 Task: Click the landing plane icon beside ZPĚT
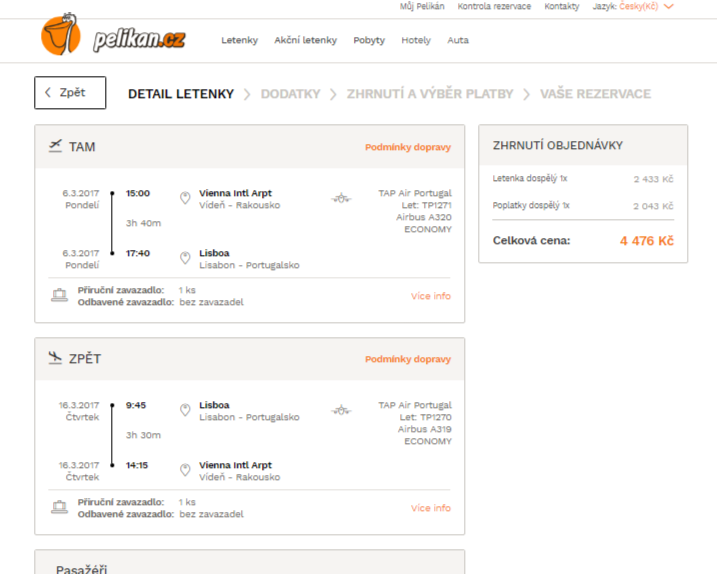pos(55,358)
